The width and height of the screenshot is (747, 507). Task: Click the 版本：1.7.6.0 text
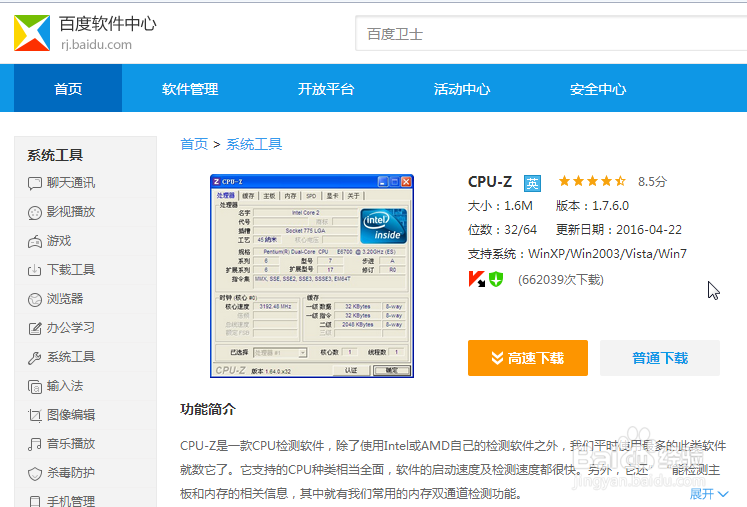tap(592, 206)
